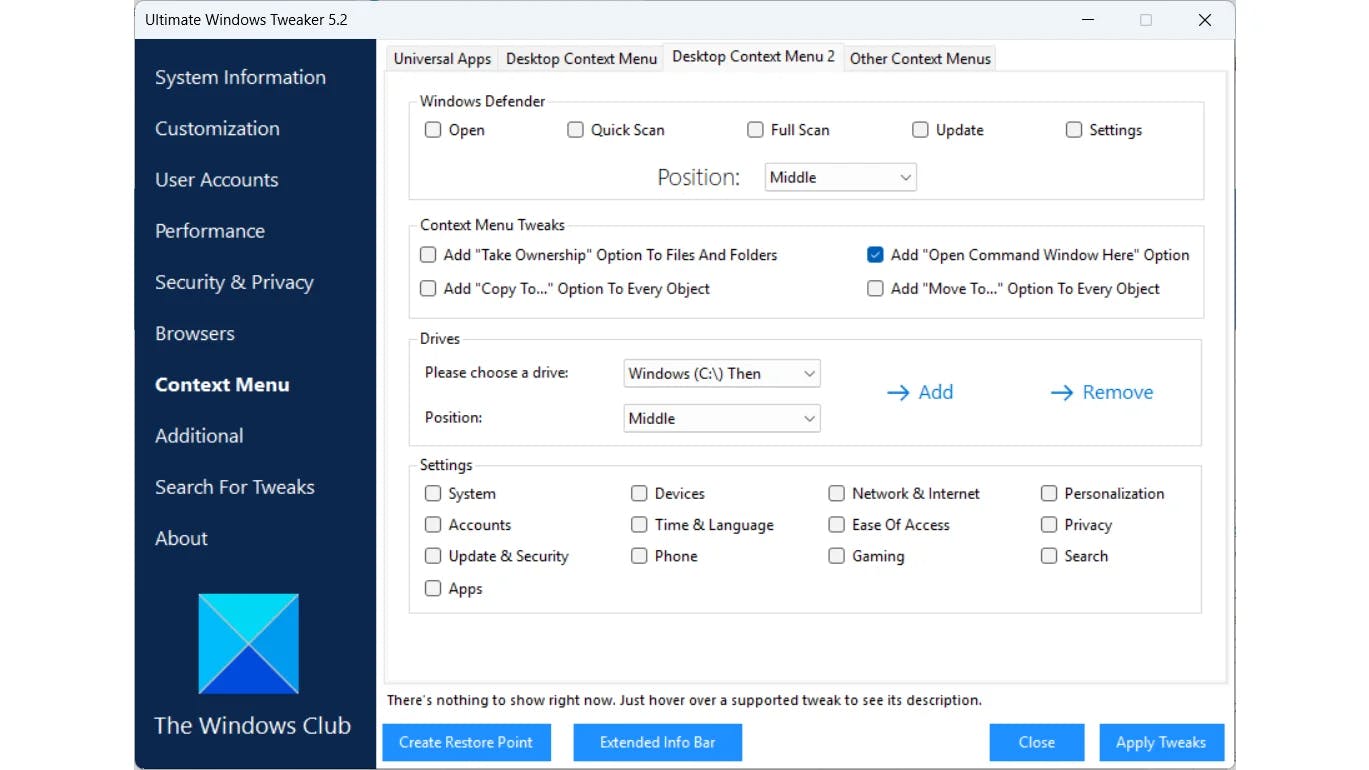
Task: Go to User Accounts section
Action: tap(216, 180)
